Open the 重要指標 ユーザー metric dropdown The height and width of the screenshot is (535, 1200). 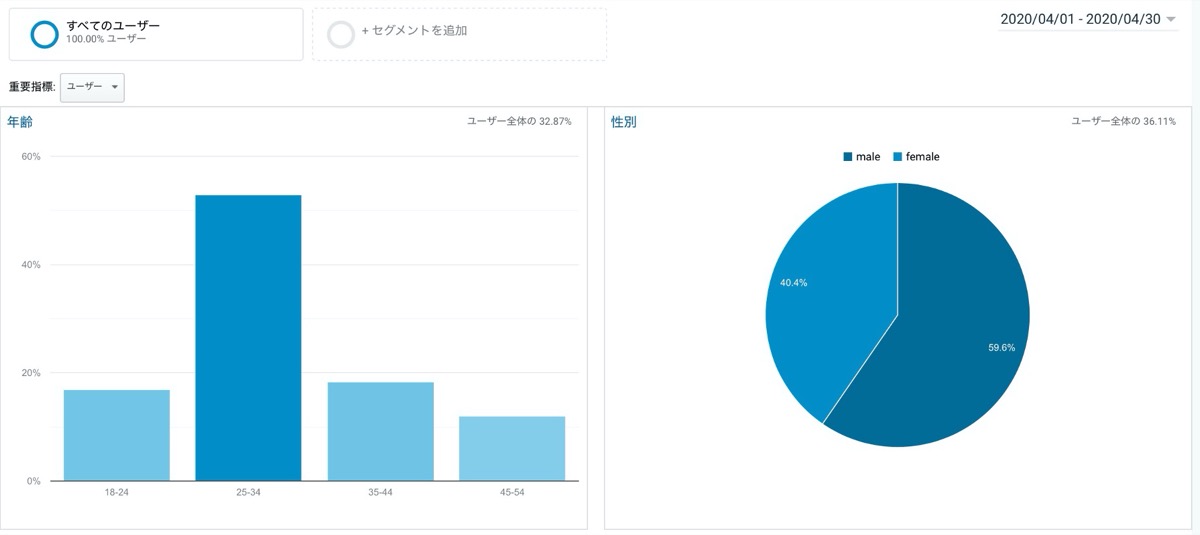click(x=92, y=87)
